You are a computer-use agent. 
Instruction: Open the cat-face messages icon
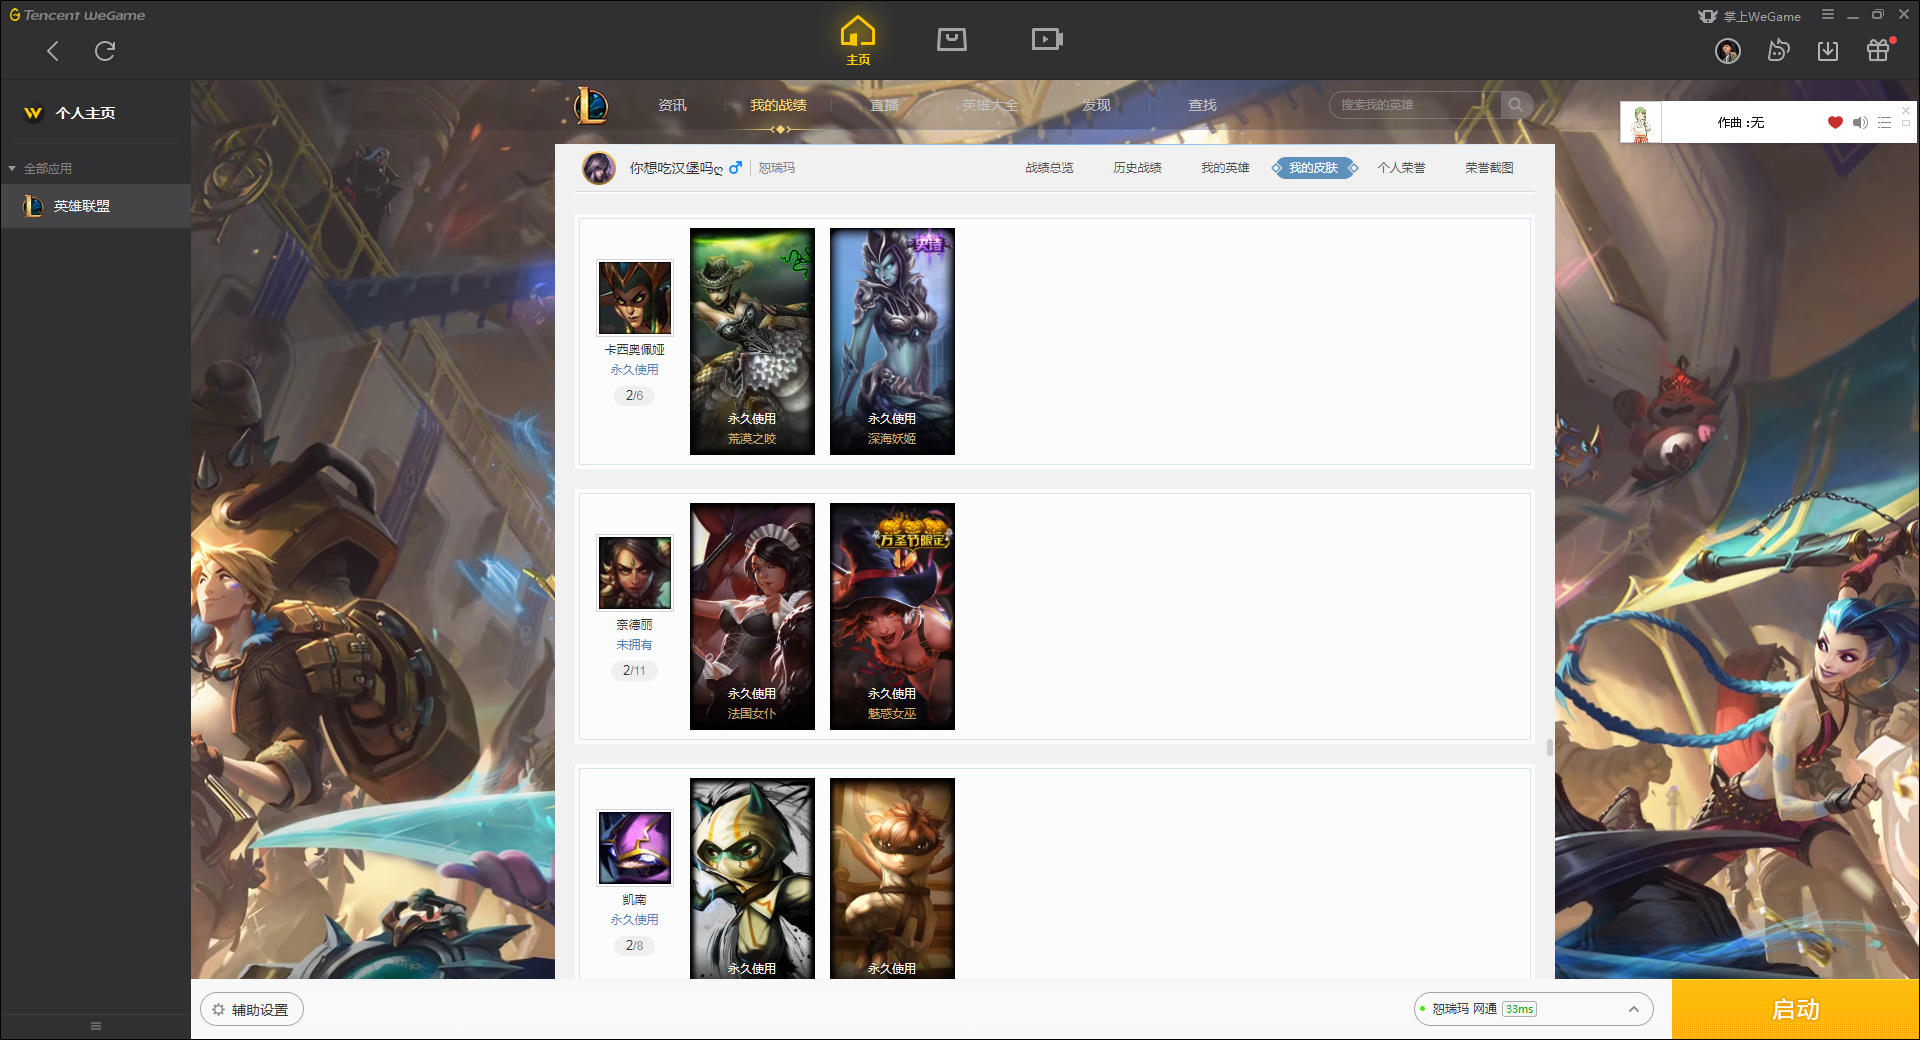[1778, 51]
